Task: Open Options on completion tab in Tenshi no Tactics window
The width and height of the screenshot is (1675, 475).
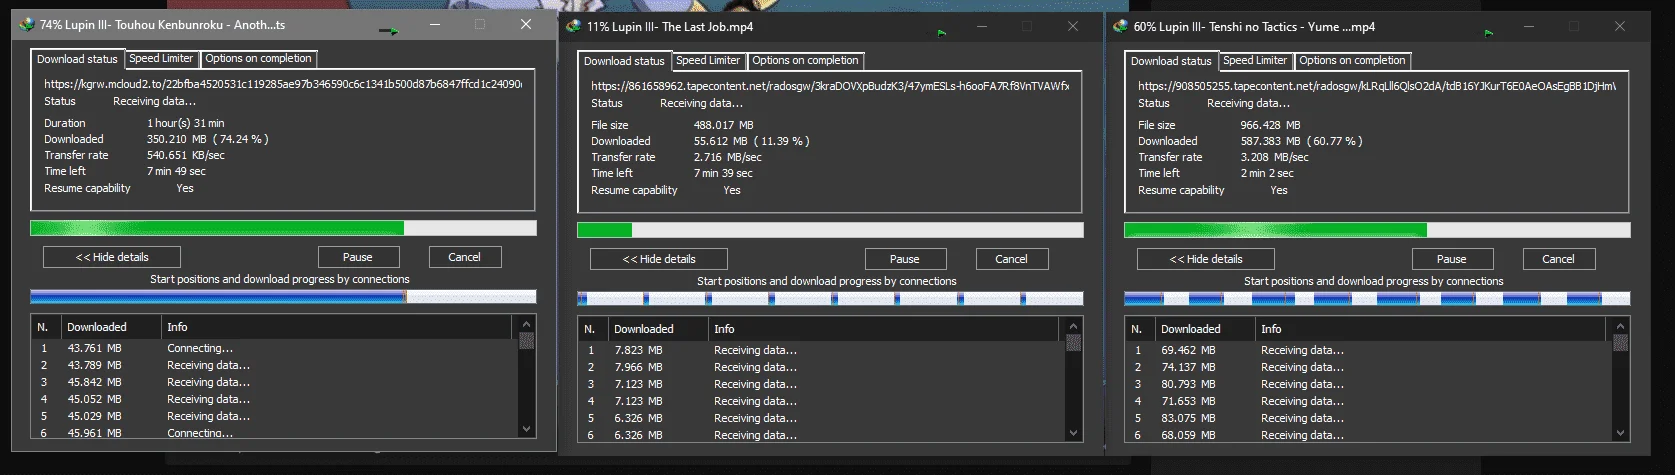Action: (x=1353, y=61)
